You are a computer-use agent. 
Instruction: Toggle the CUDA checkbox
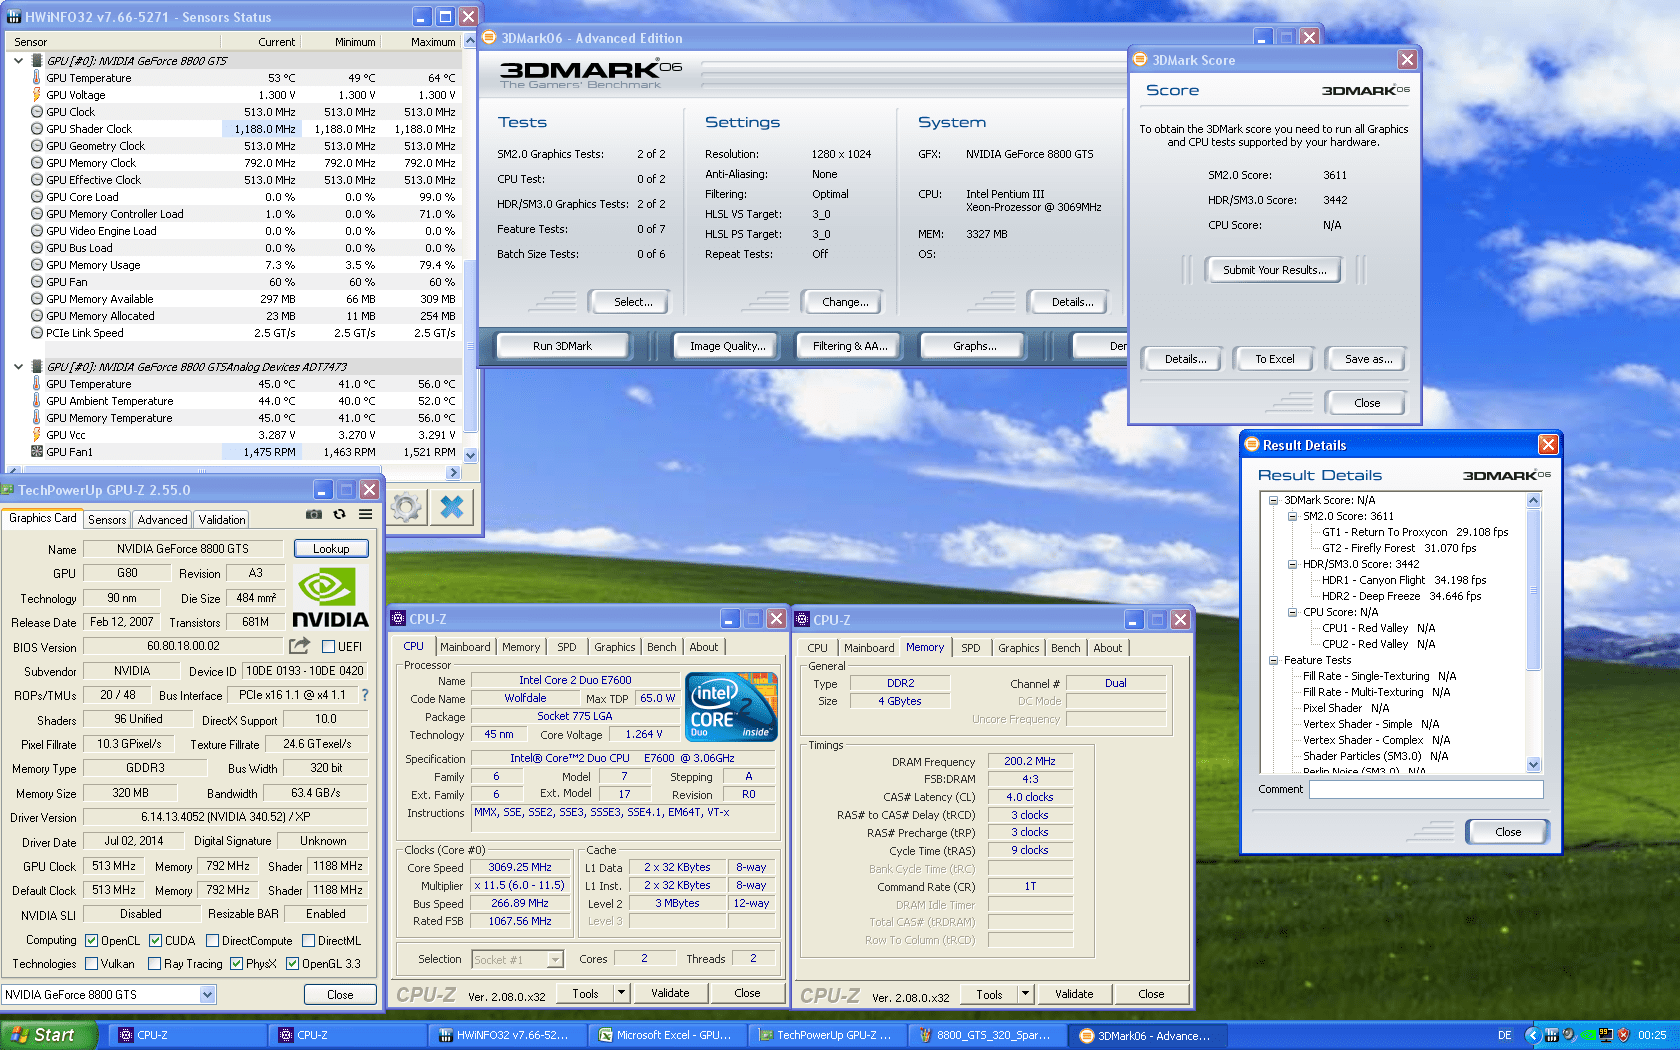155,941
